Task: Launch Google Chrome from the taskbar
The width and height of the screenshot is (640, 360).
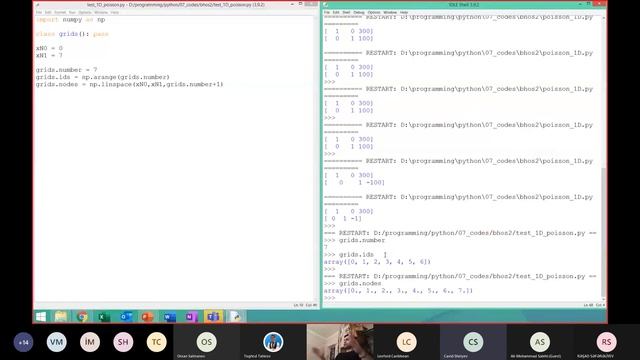Action: pyautogui.click(x=82, y=317)
